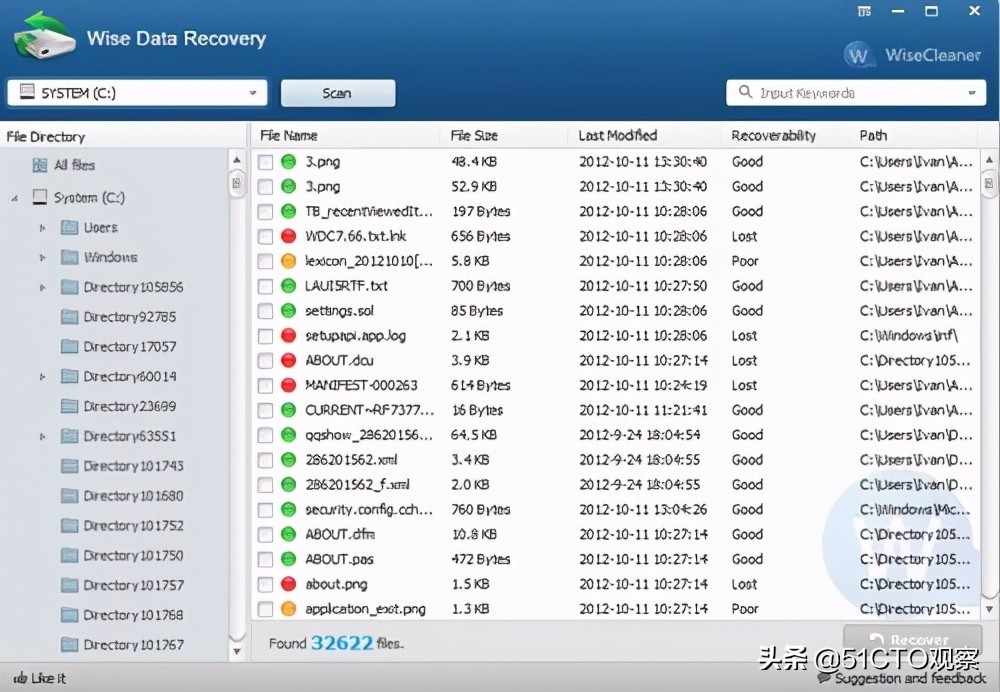Select the Users folder icon
Screen dimensions: 1000x692
(70, 227)
